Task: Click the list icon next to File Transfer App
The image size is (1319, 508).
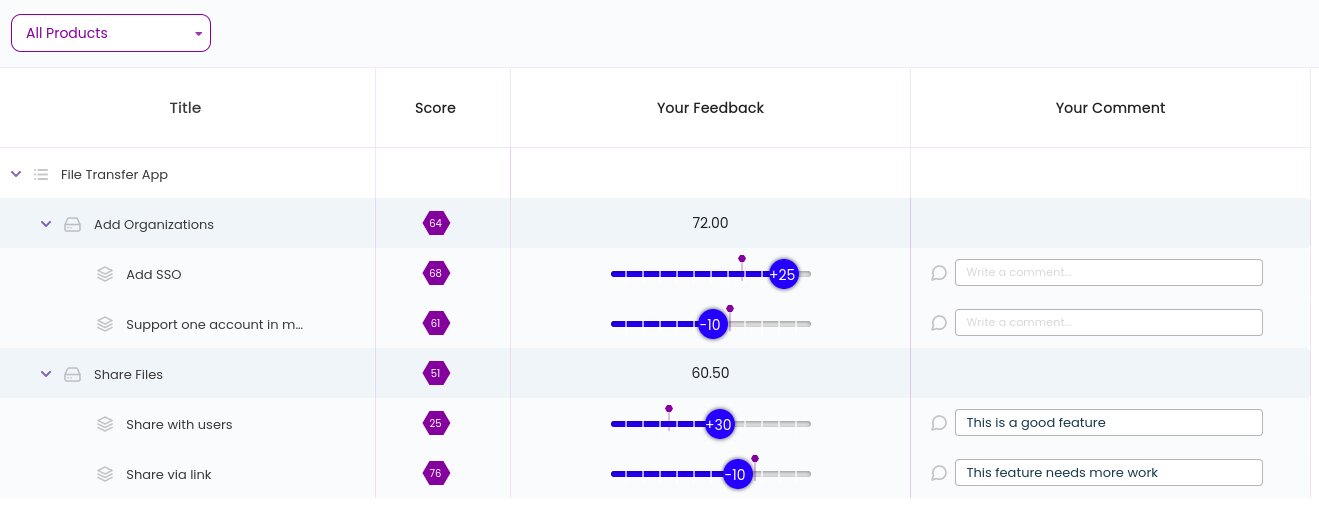Action: 41,174
